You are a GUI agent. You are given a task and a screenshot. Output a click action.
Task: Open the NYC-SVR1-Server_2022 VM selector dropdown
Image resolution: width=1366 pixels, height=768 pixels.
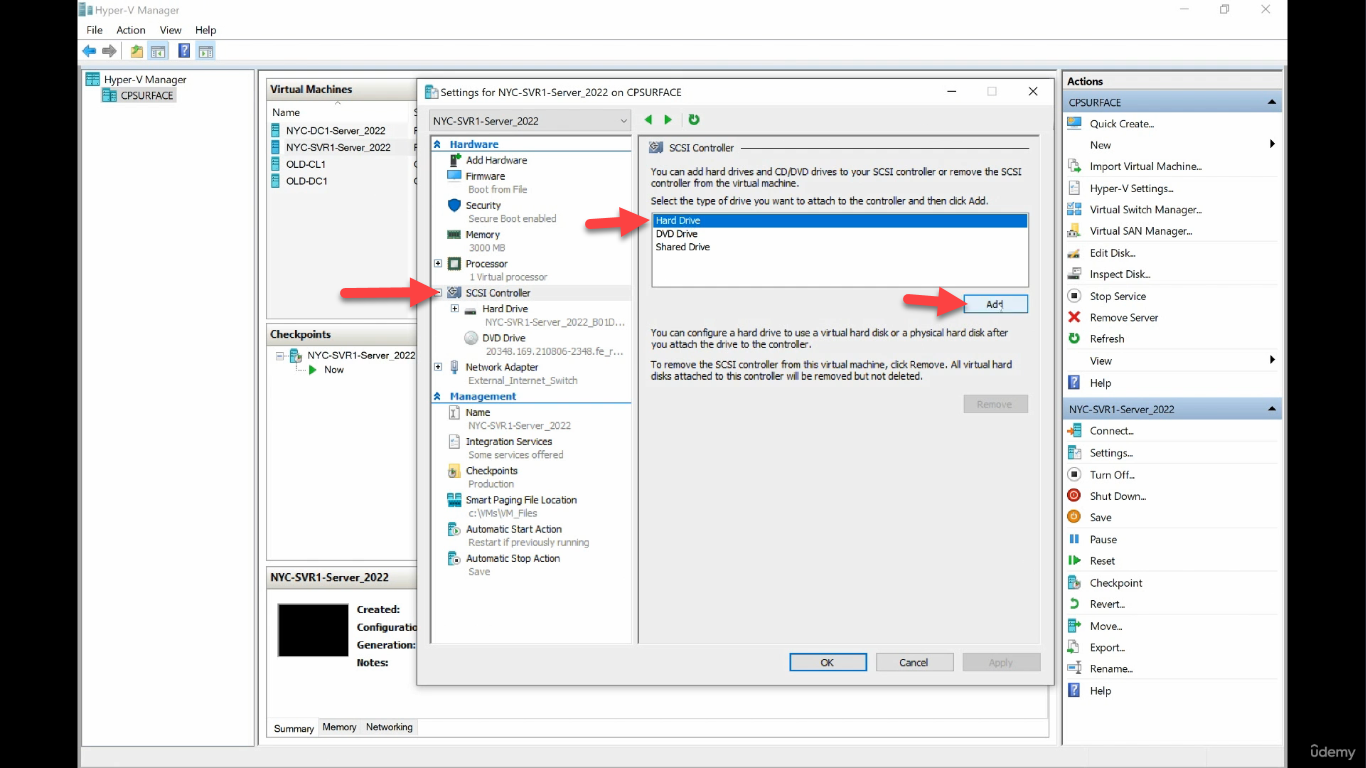[x=530, y=121]
